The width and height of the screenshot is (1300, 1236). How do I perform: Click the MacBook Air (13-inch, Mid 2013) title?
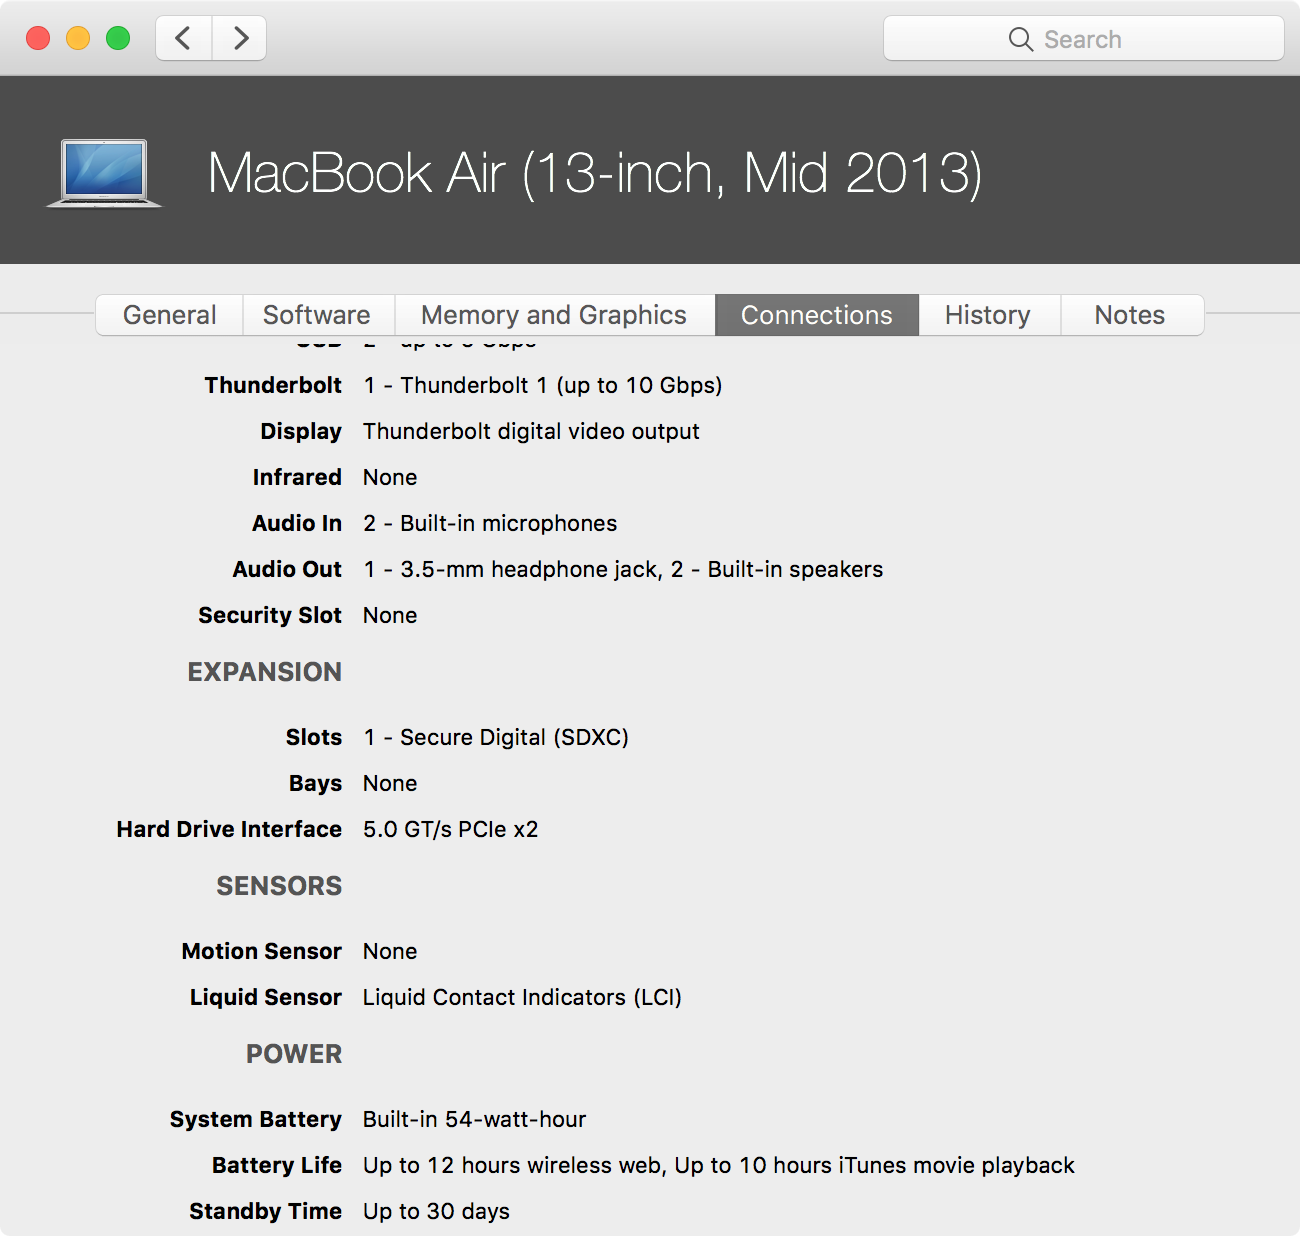[595, 173]
